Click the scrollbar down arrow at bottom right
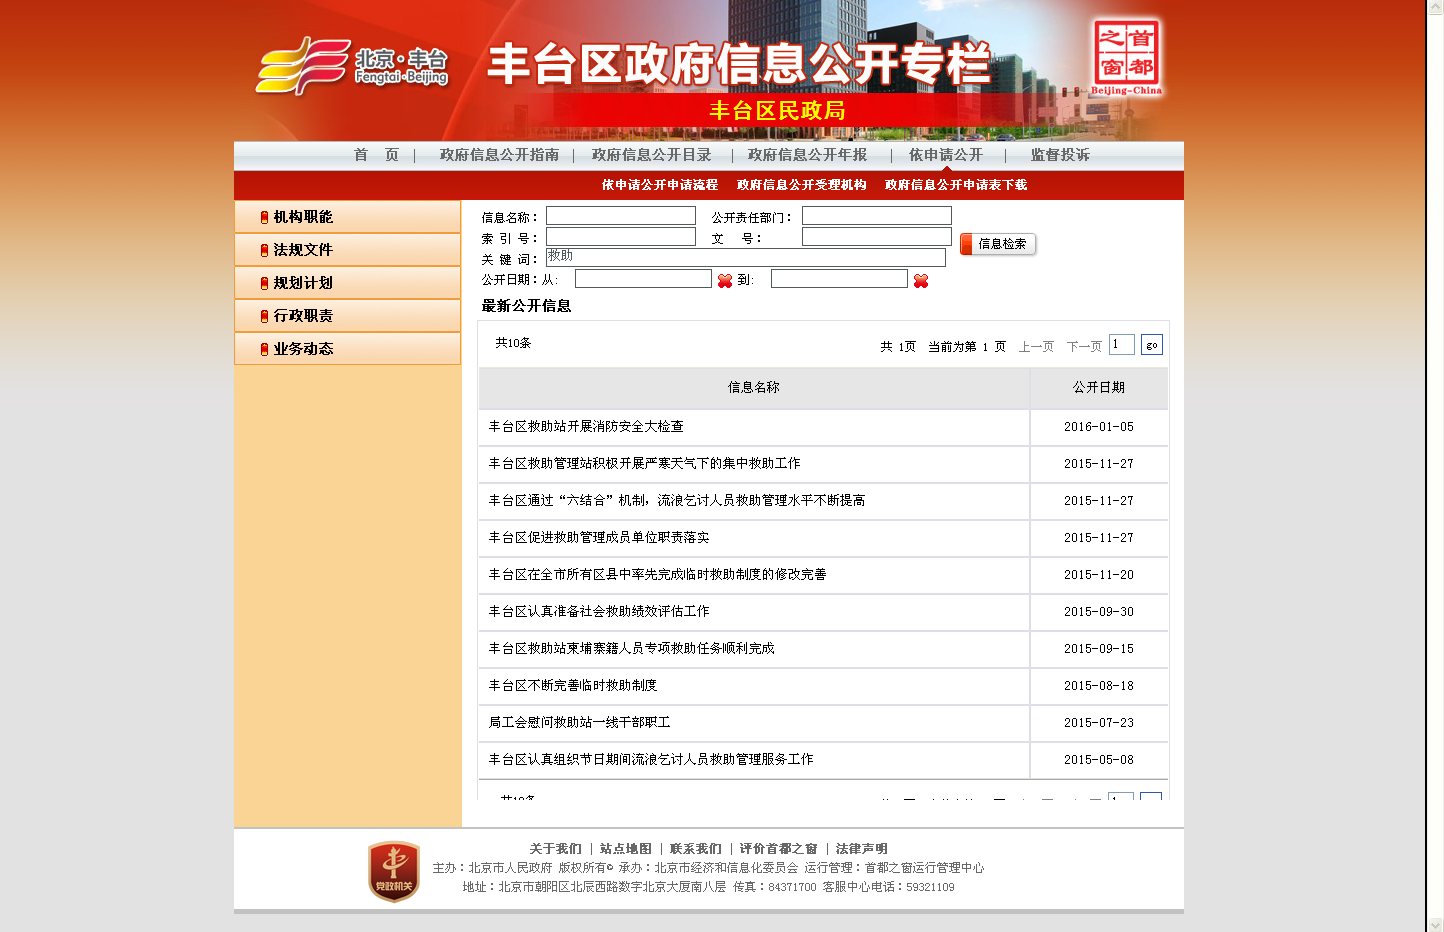 tap(1435, 924)
